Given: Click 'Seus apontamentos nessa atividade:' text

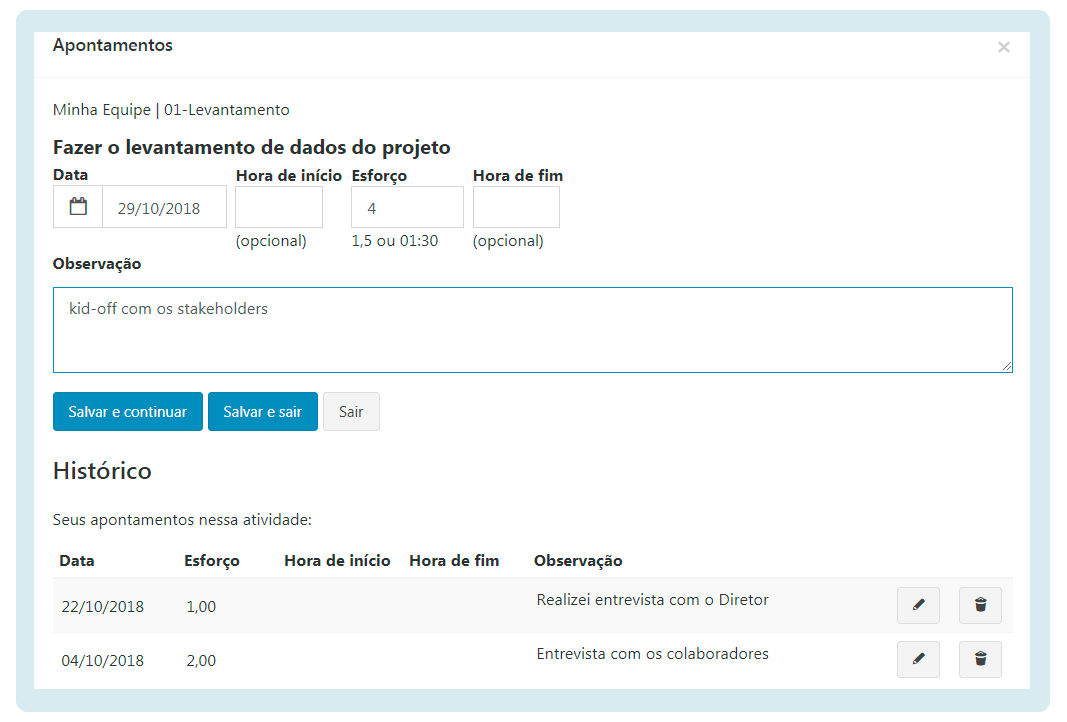Looking at the screenshot, I should point(182,520).
